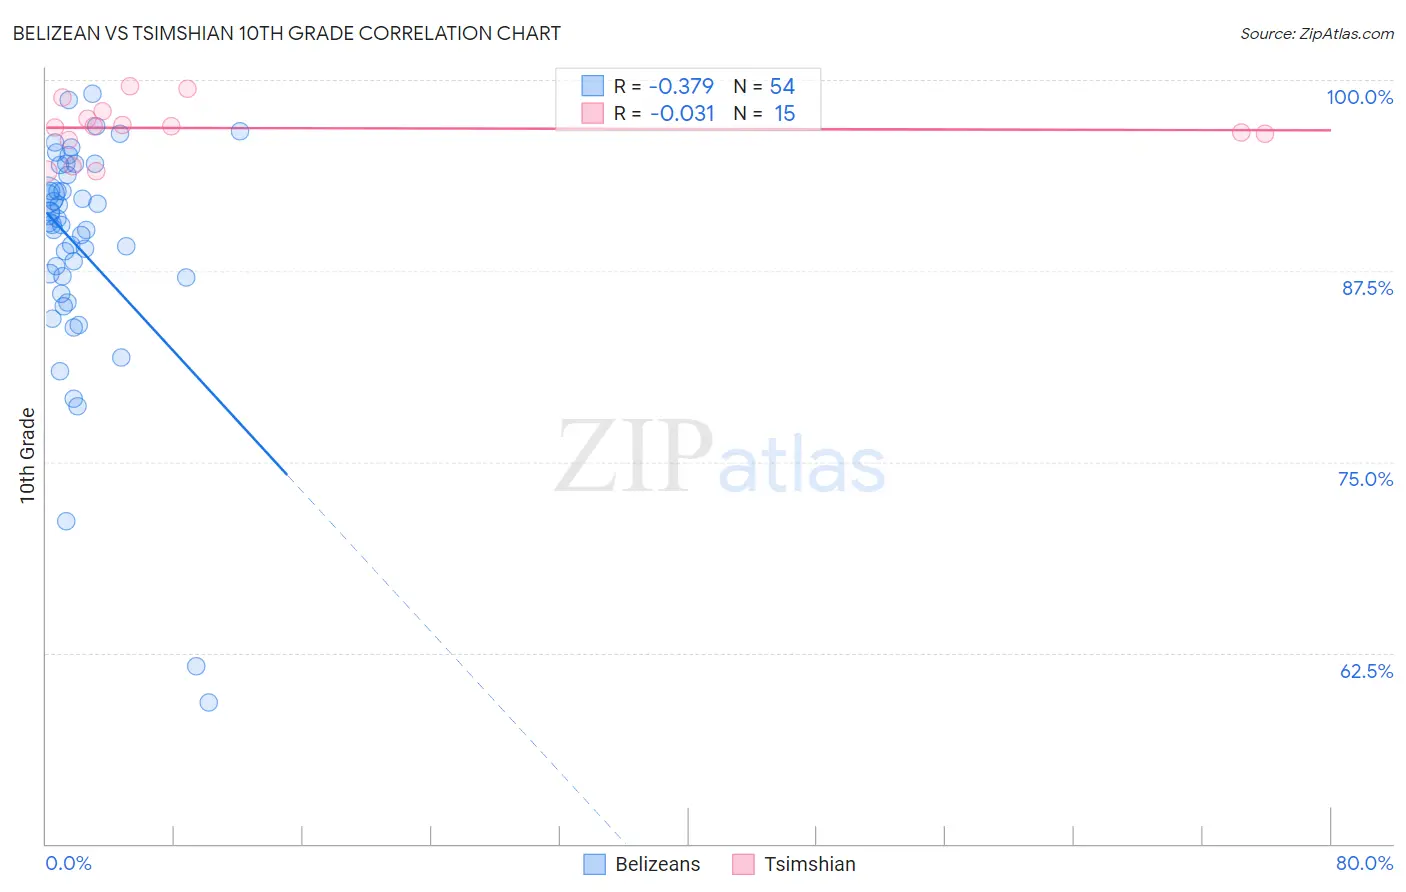Click the R = -0.379 correlation value
This screenshot has height=892, width=1406.
pos(664,86)
